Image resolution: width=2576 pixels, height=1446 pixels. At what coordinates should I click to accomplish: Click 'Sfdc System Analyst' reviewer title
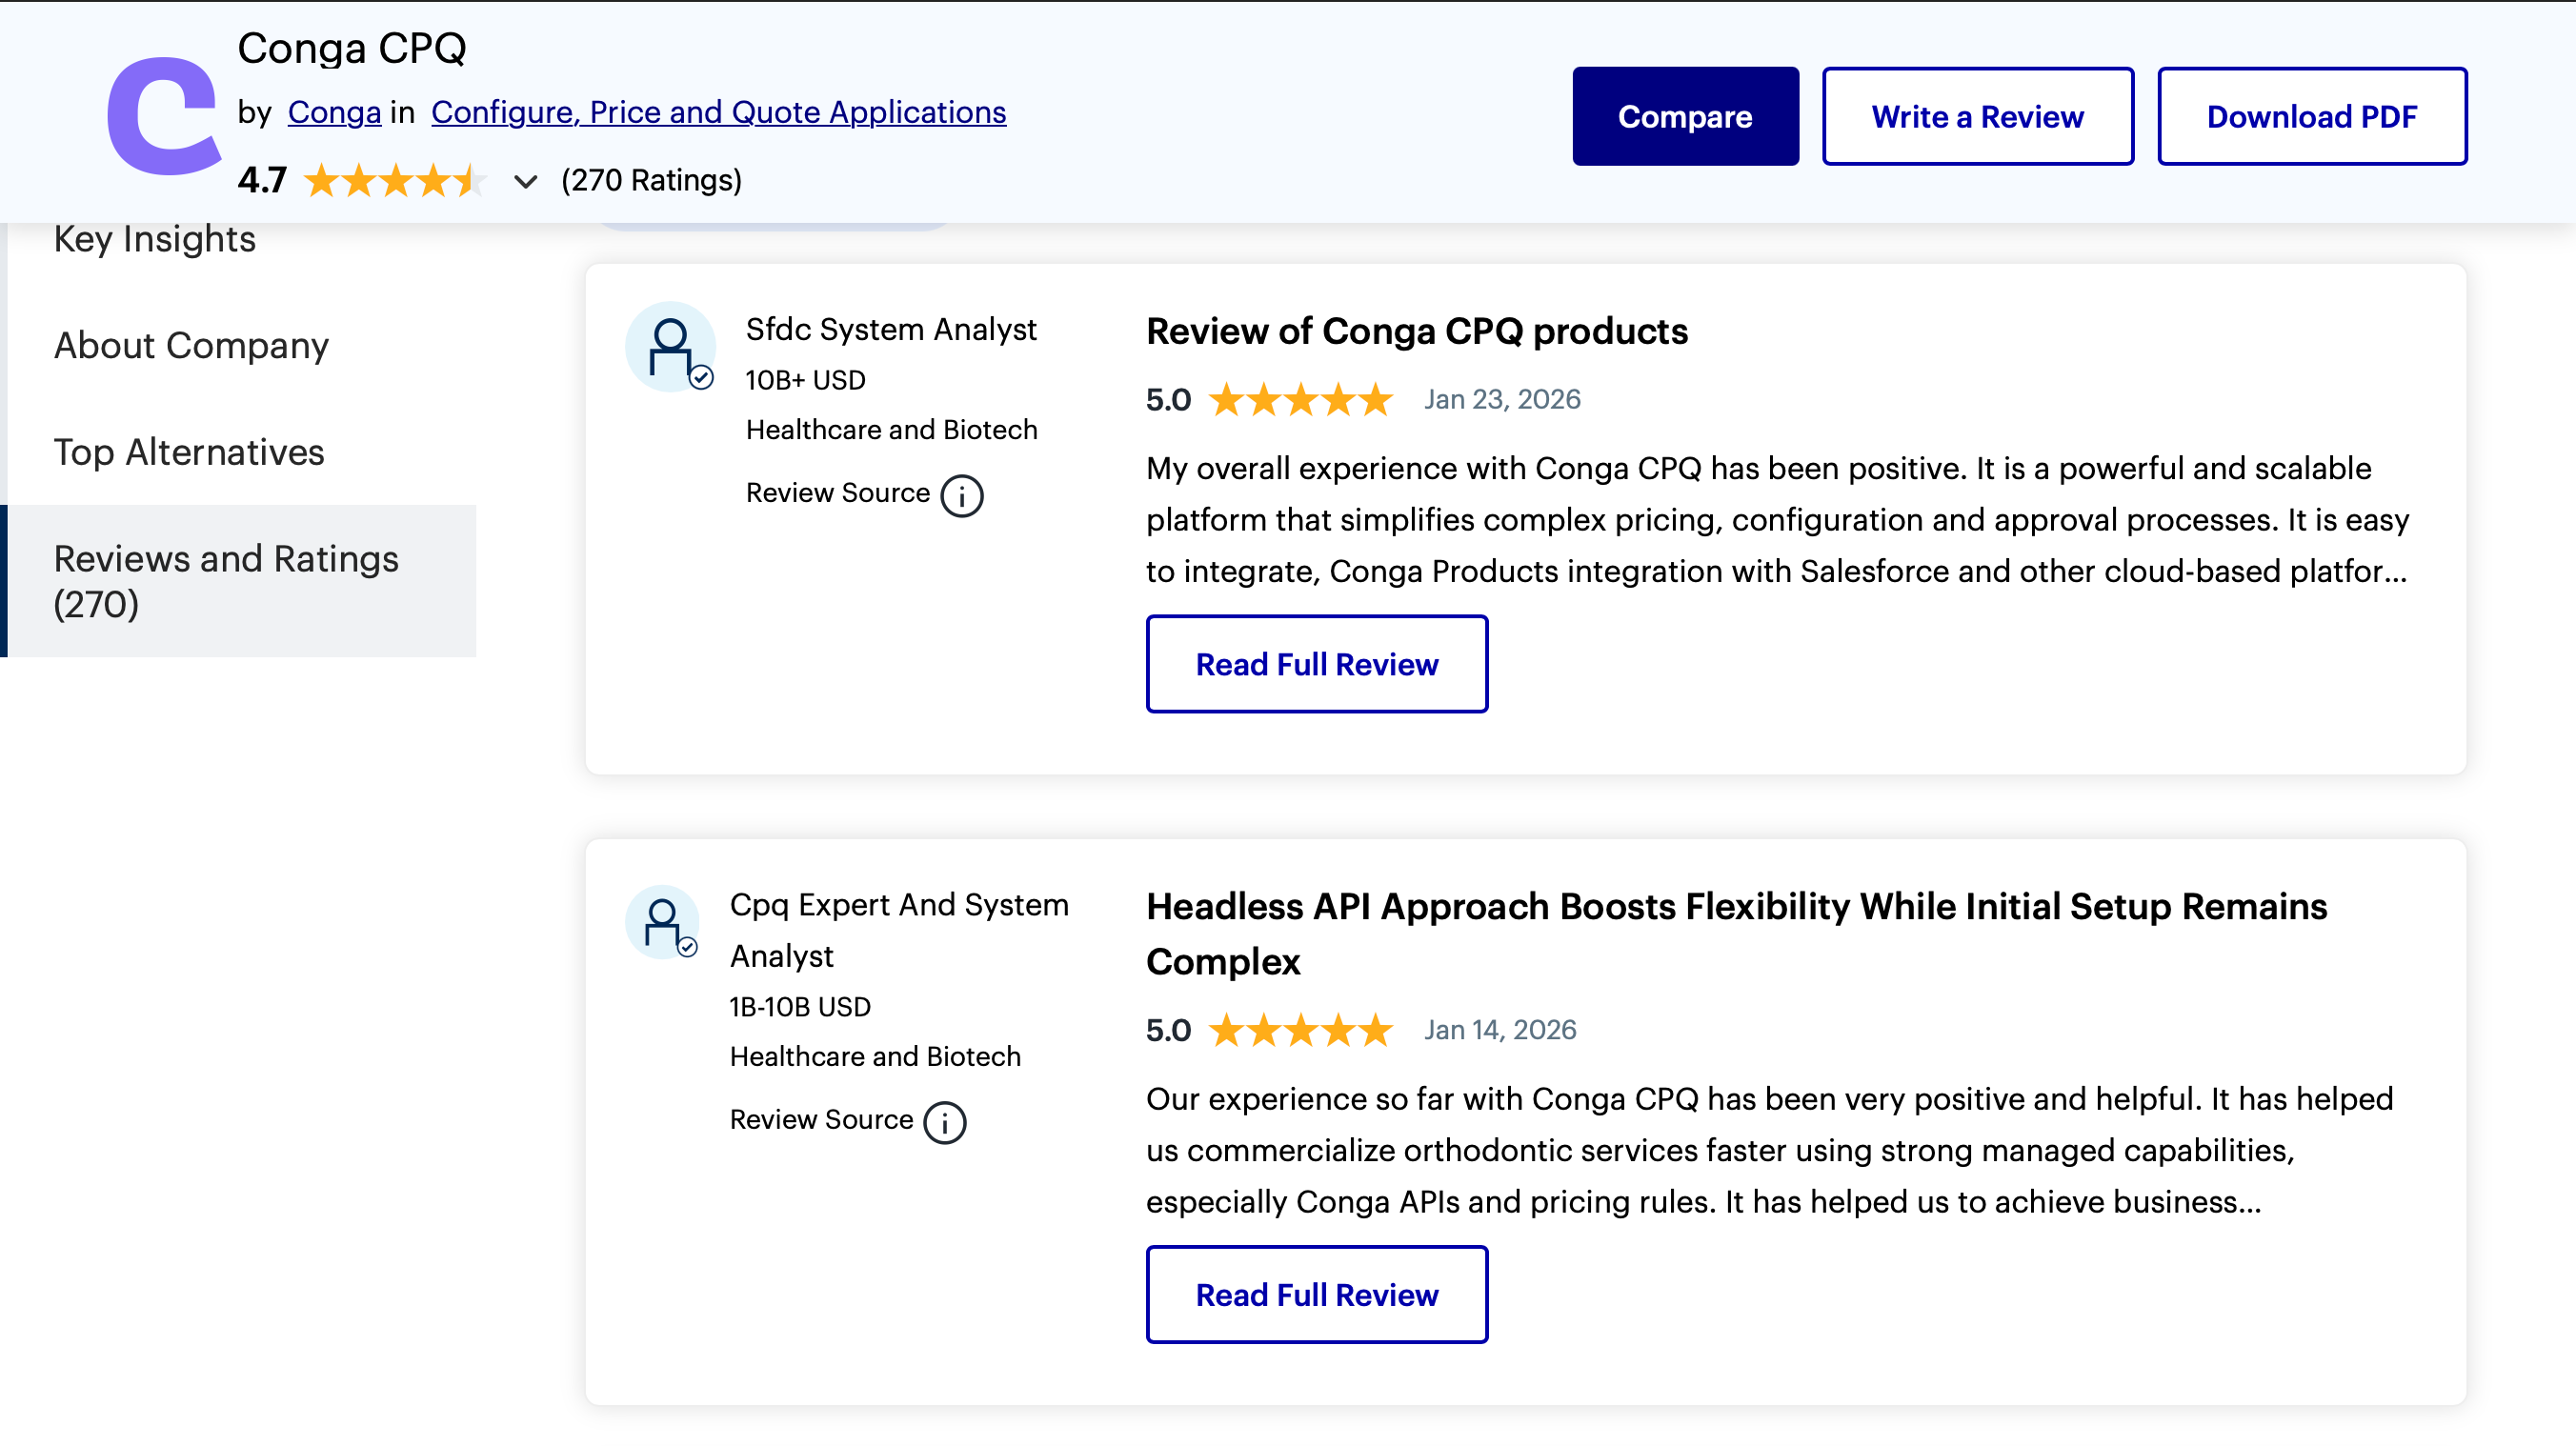tap(891, 329)
